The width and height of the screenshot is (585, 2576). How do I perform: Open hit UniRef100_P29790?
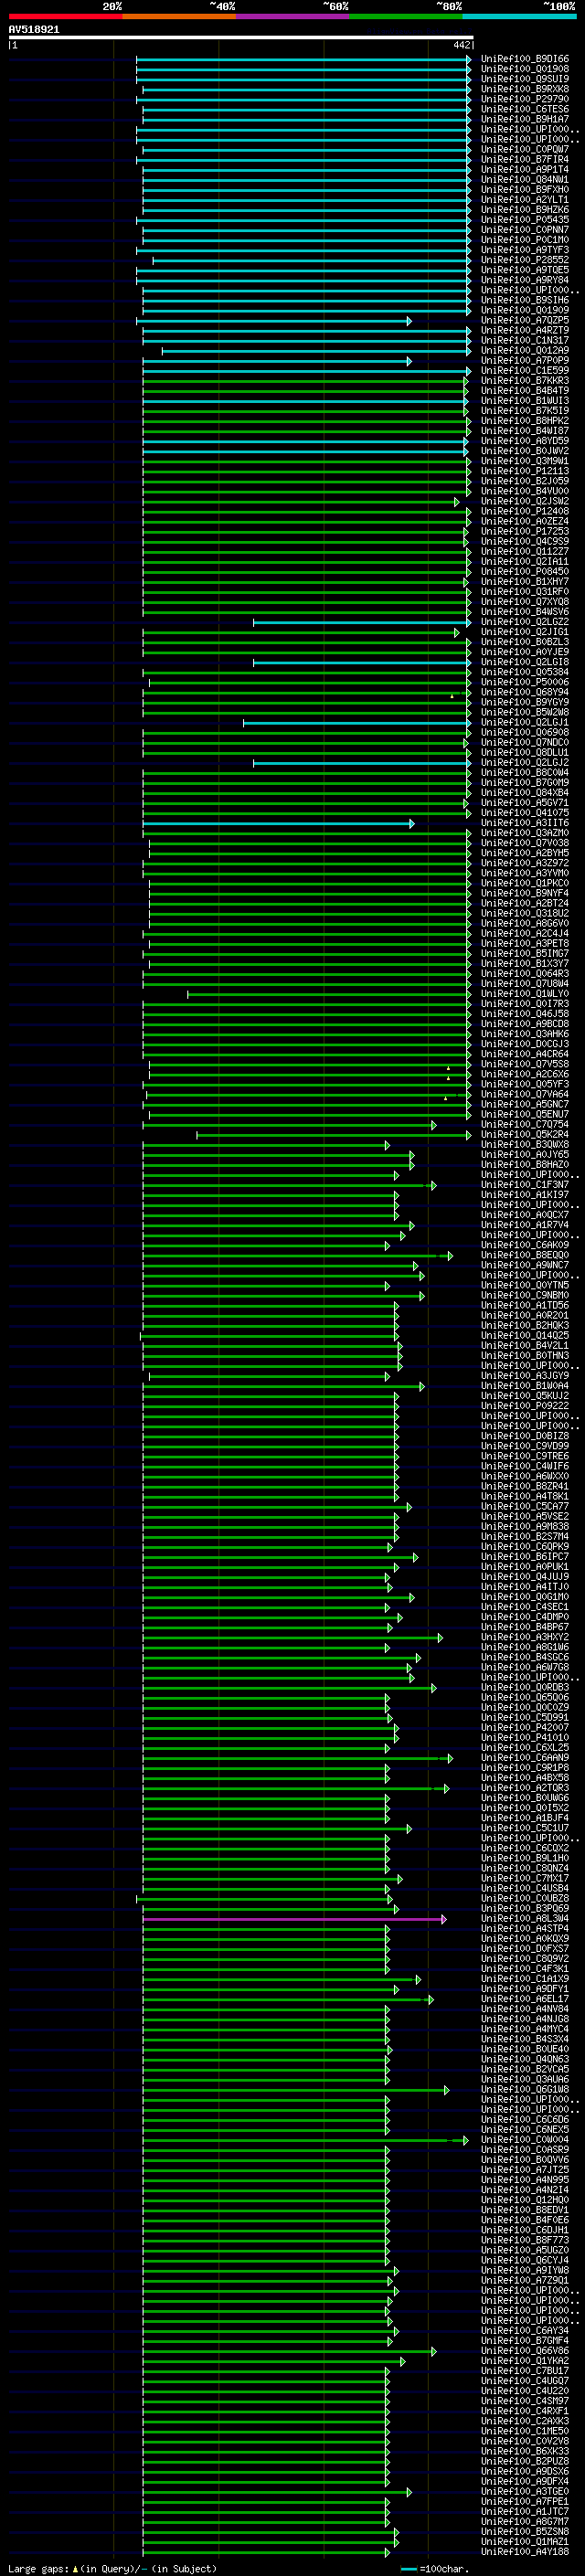[525, 99]
